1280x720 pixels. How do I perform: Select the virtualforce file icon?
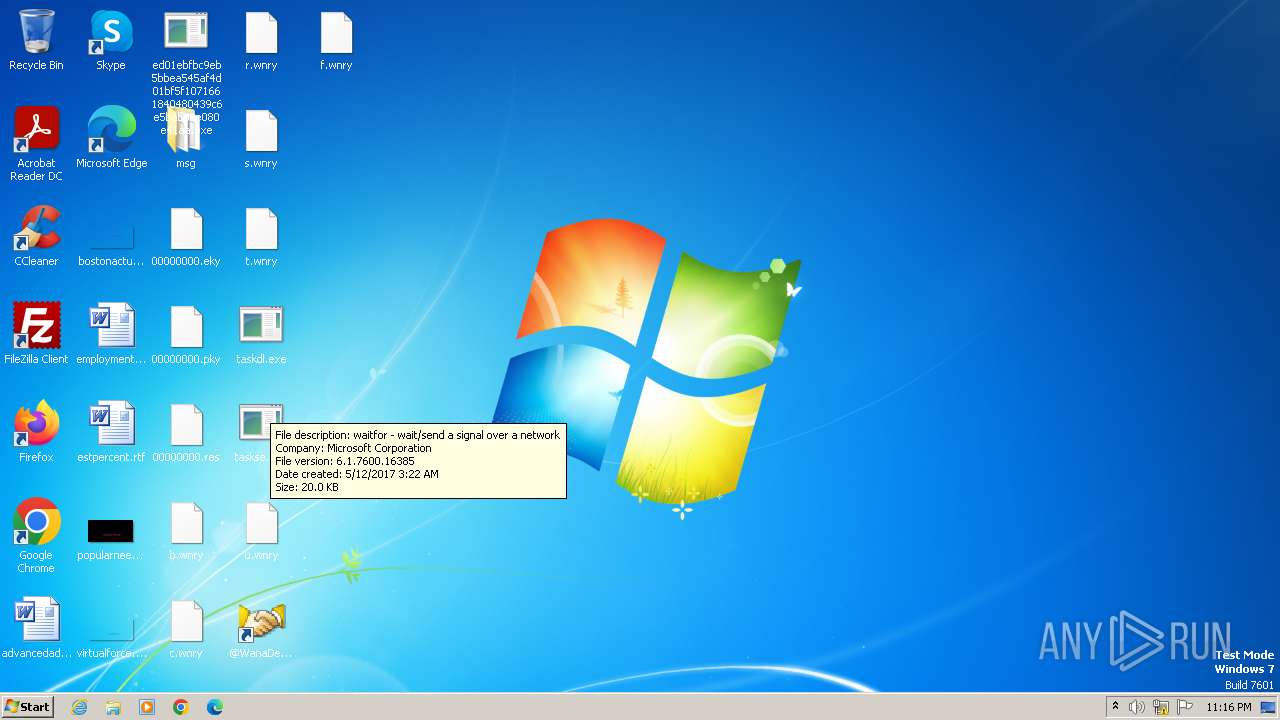tap(111, 628)
